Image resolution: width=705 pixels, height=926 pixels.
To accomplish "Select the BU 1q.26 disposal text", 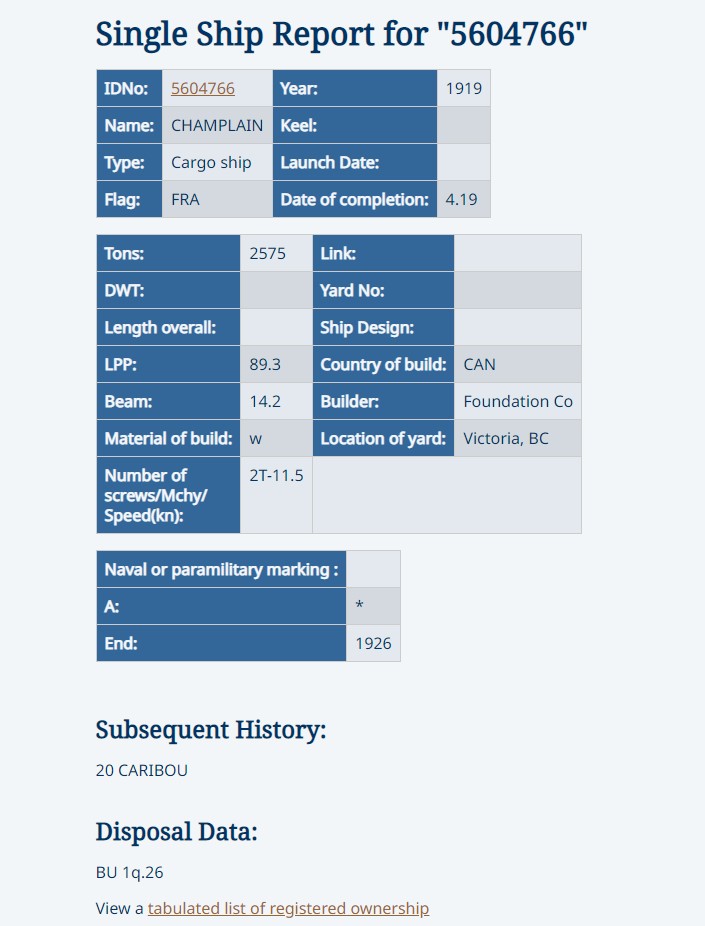I will pos(129,872).
